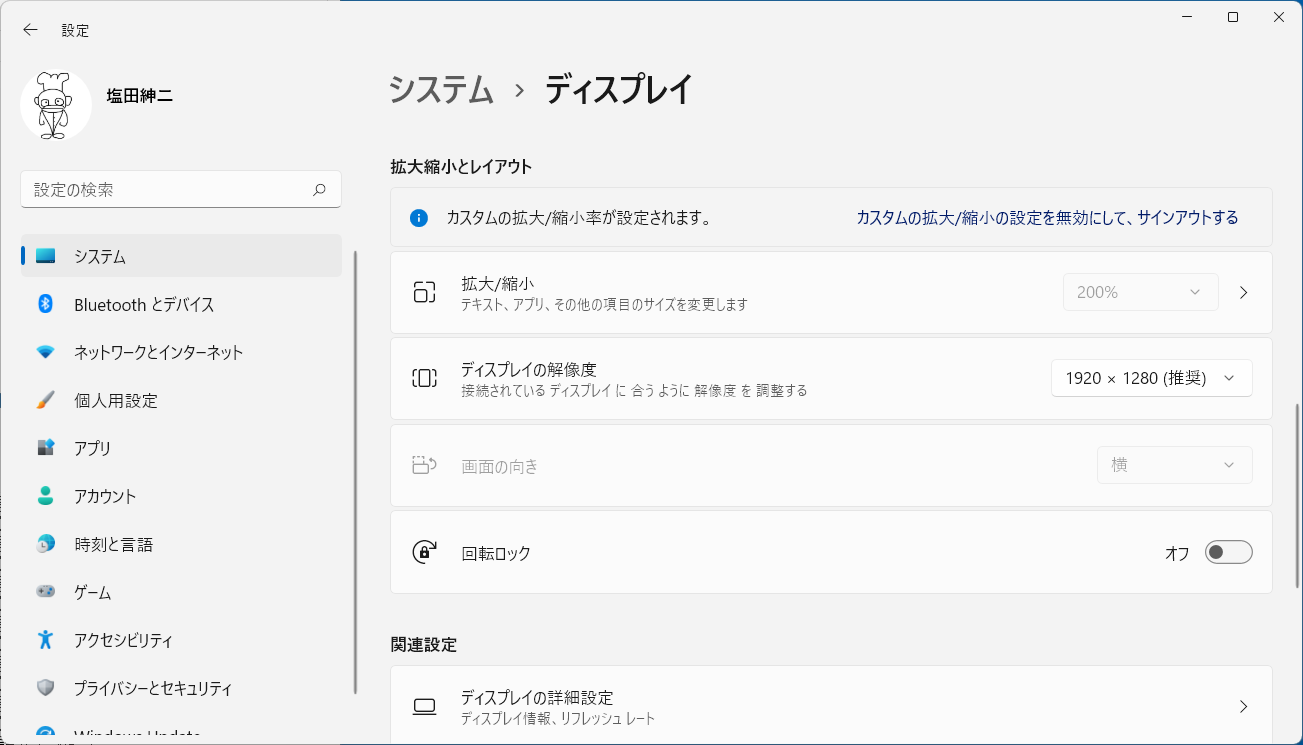This screenshot has width=1303, height=745.
Task: Open Bluetooth とデバイス via its Bluetooth icon
Action: (x=45, y=304)
